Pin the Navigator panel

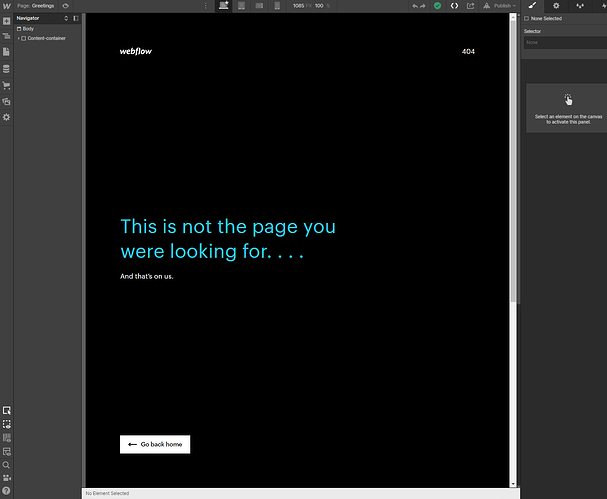coord(75,18)
